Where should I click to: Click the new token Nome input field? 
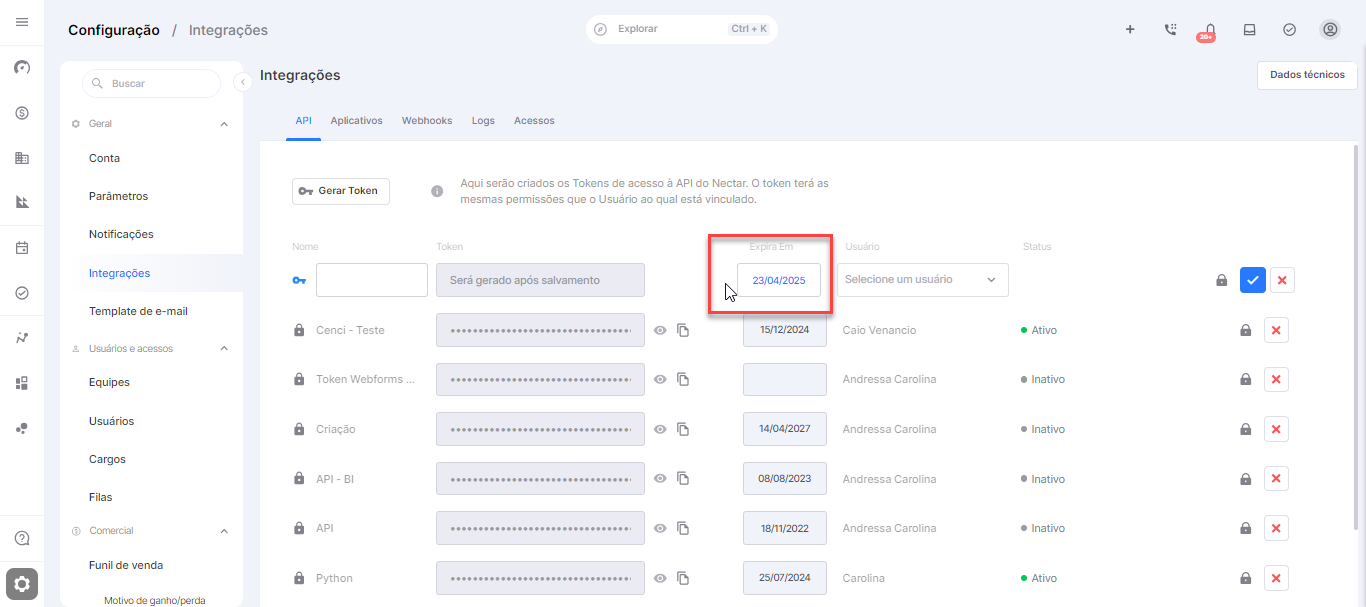[372, 280]
